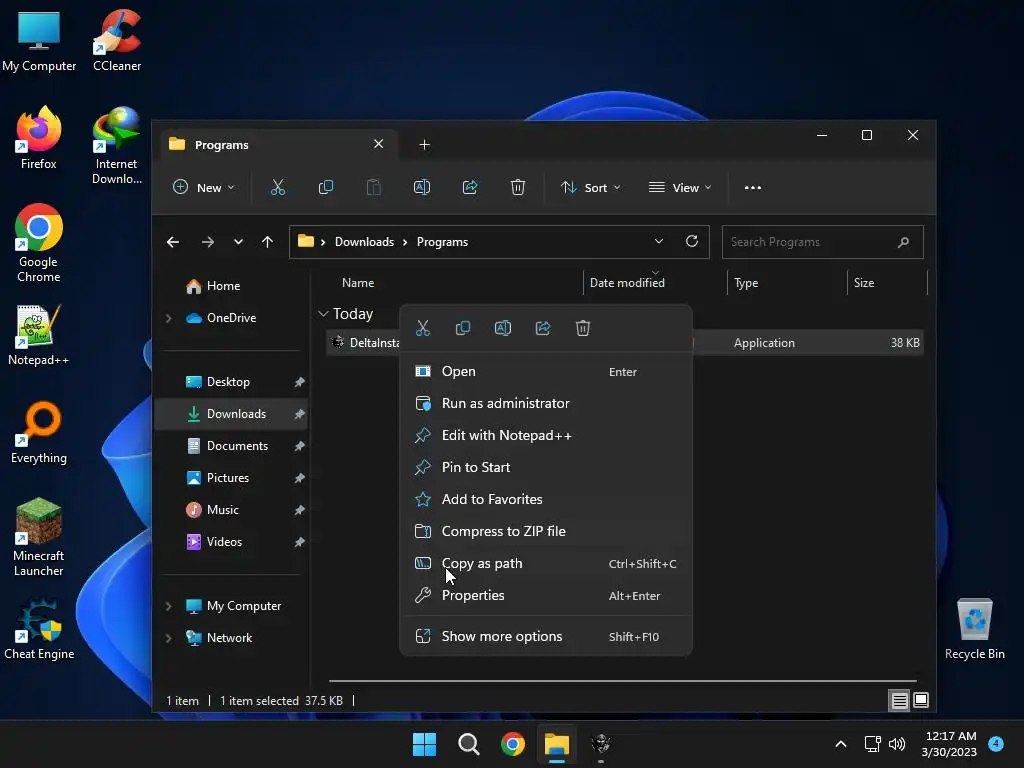Collapse the Today group

tap(323, 314)
